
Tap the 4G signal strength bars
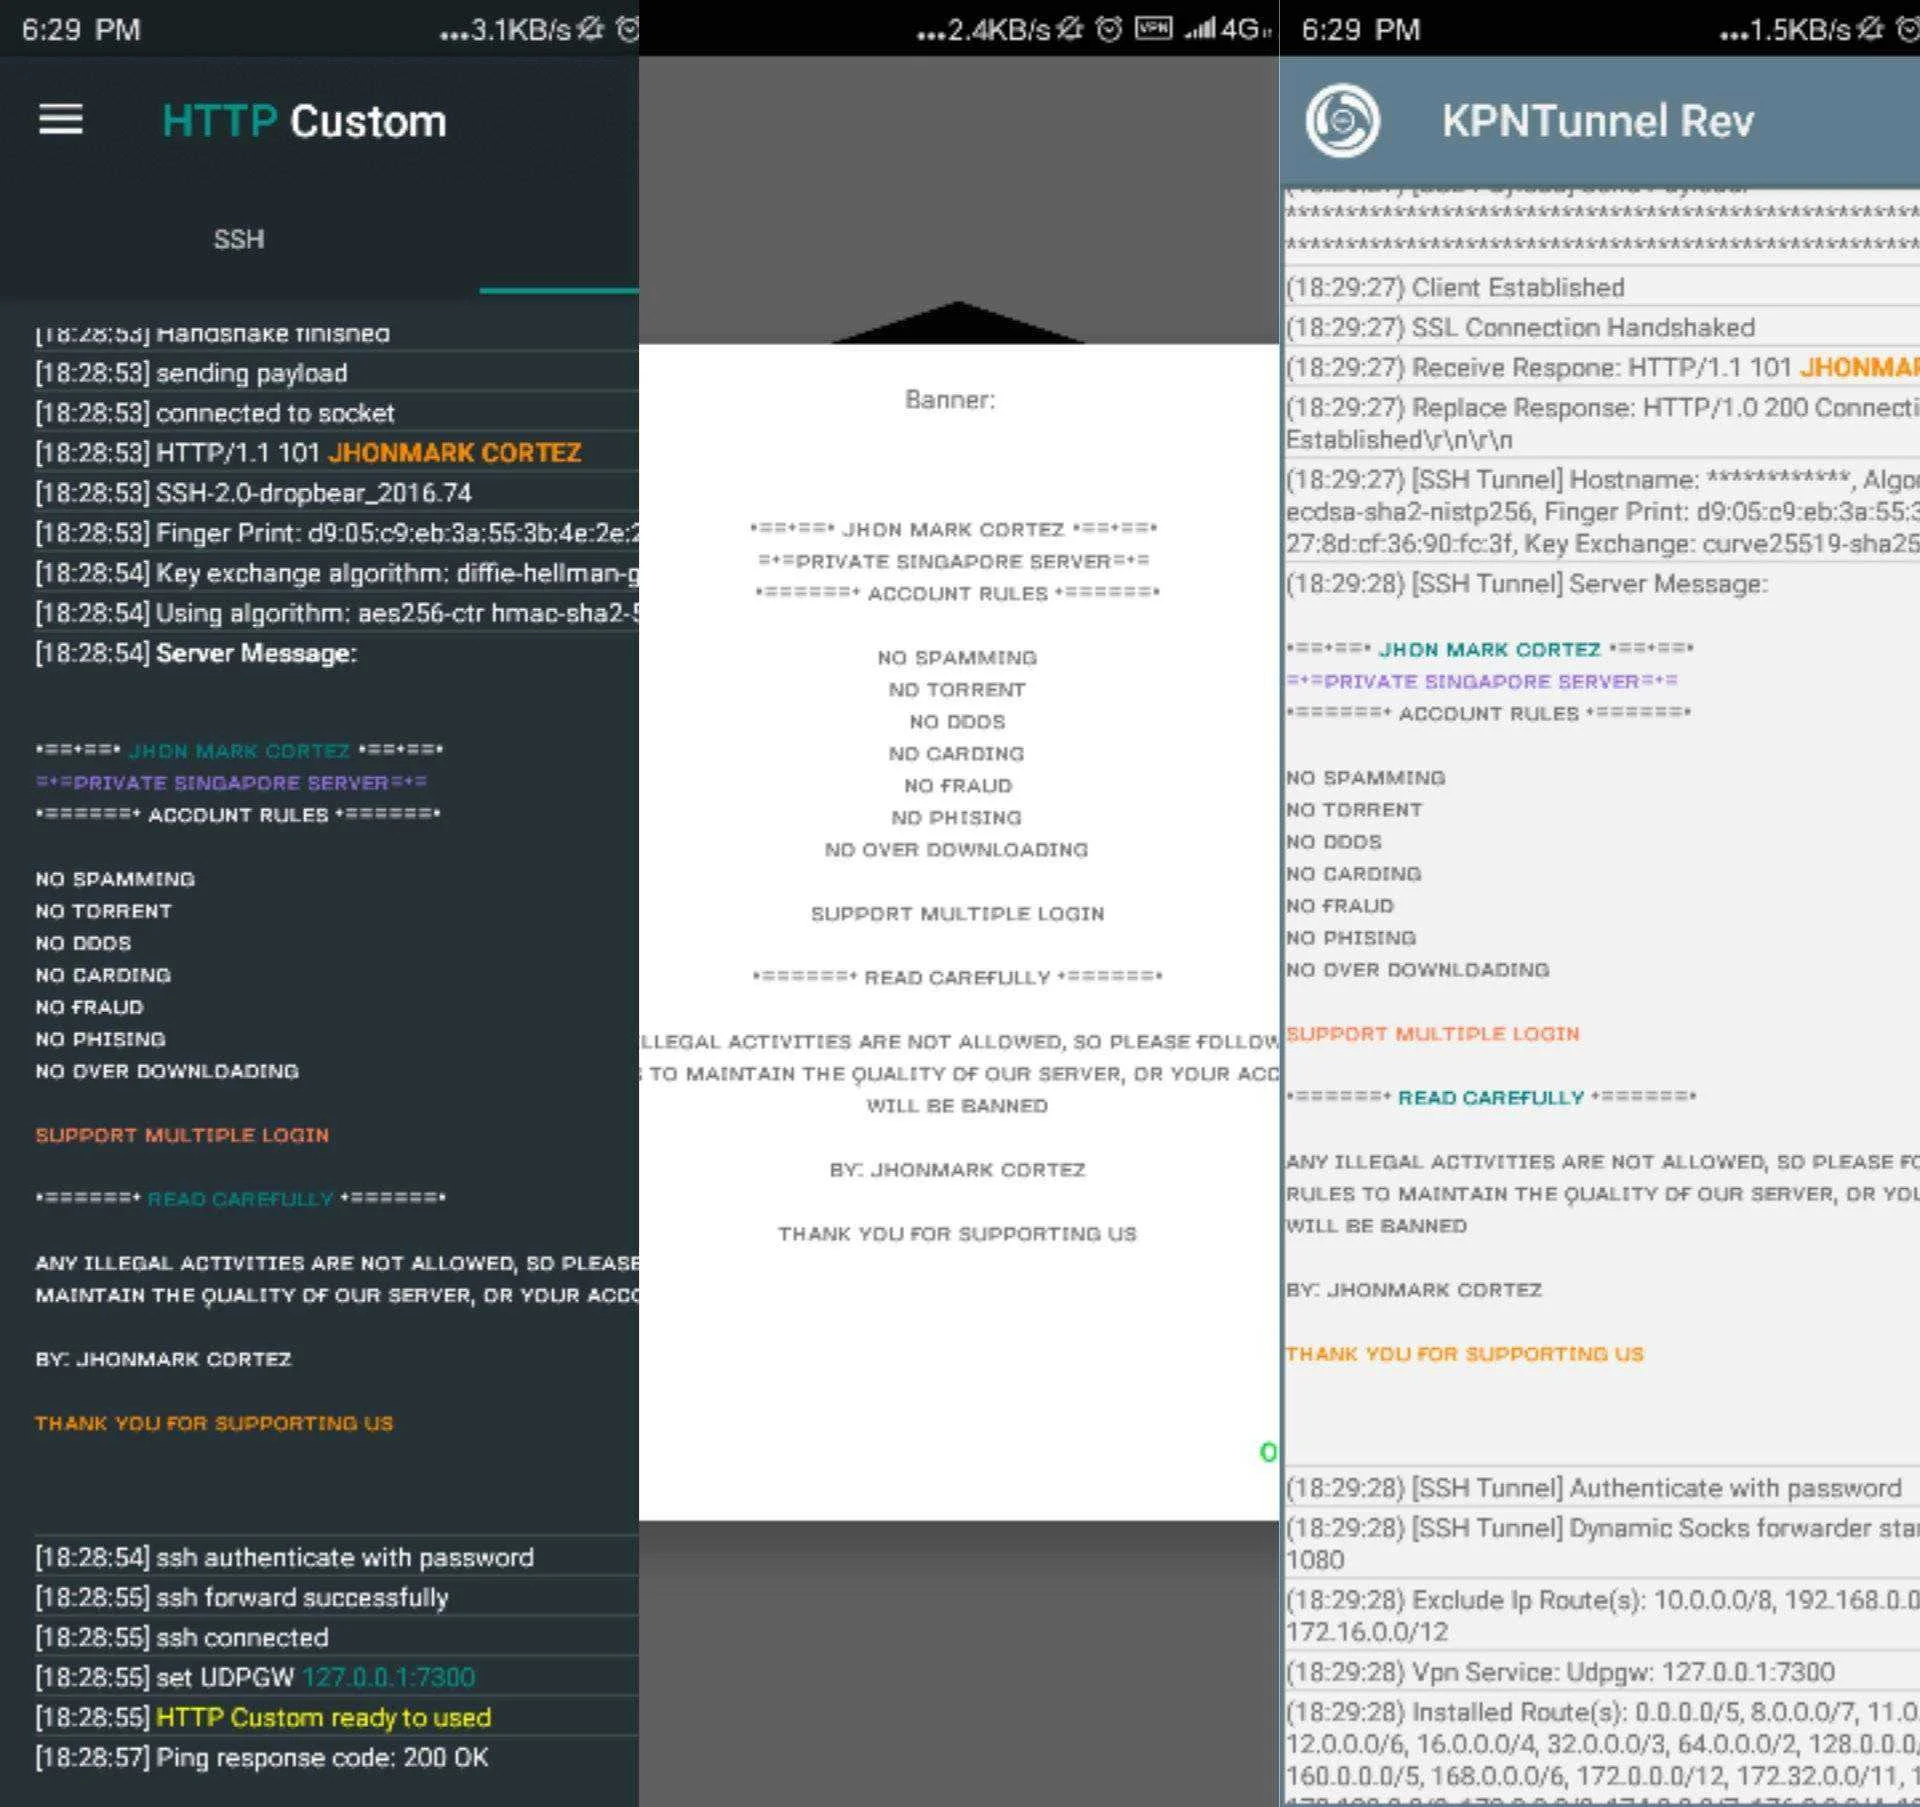1199,29
